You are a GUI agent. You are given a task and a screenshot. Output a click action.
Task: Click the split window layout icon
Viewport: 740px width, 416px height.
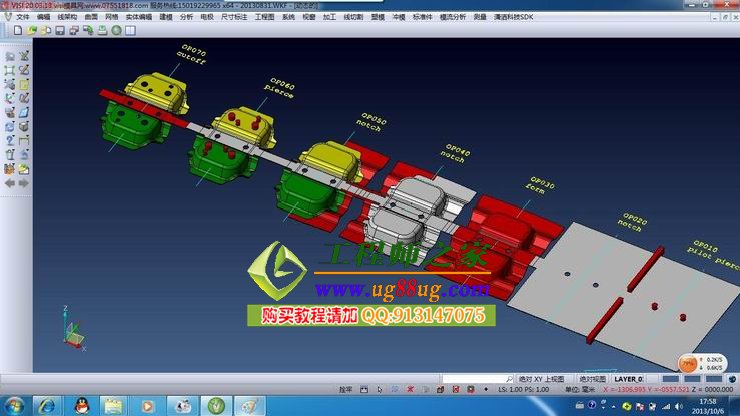(x=131, y=30)
